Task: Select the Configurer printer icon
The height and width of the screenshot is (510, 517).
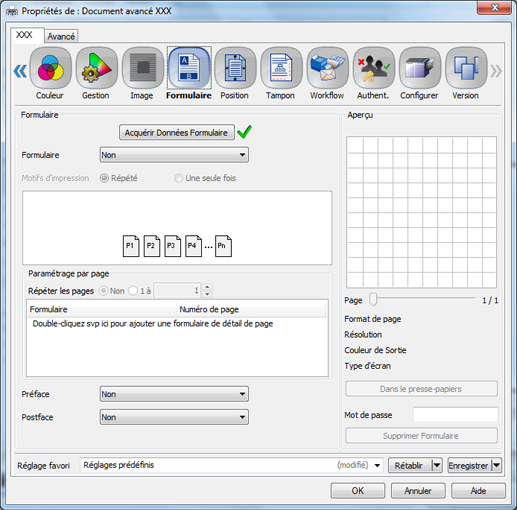Action: tap(420, 68)
